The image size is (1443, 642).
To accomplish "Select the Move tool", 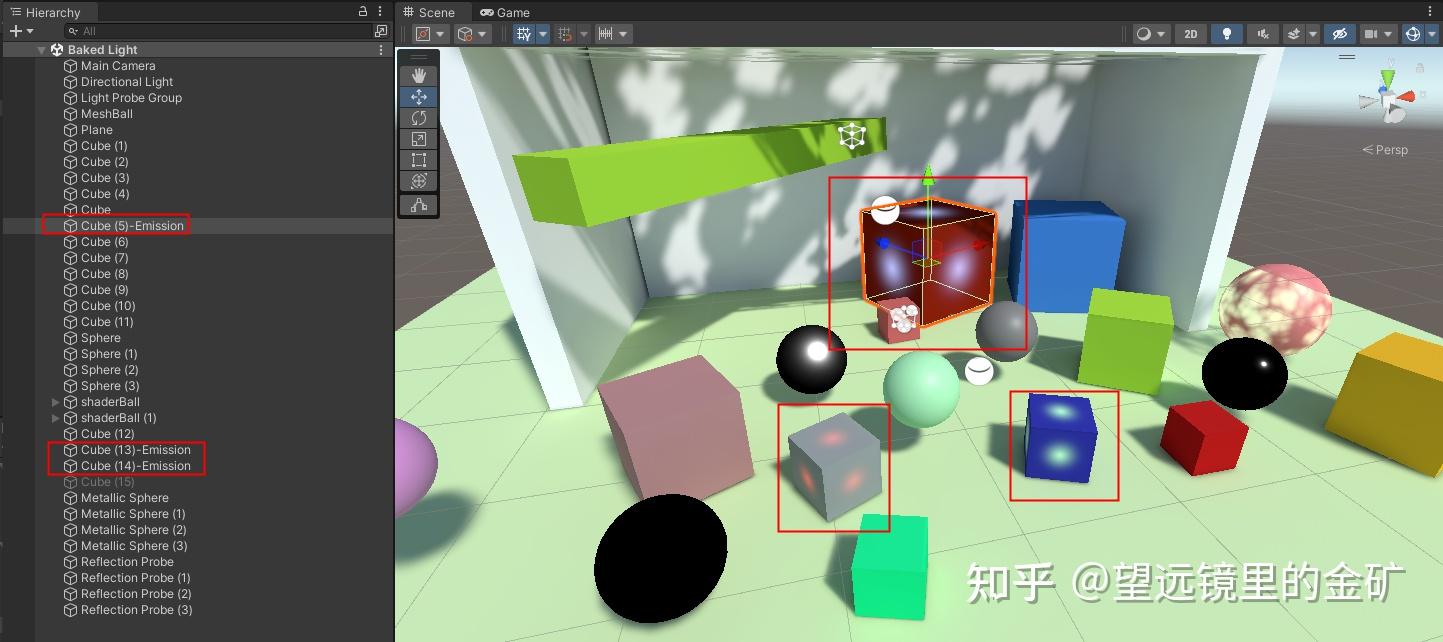I will 418,96.
